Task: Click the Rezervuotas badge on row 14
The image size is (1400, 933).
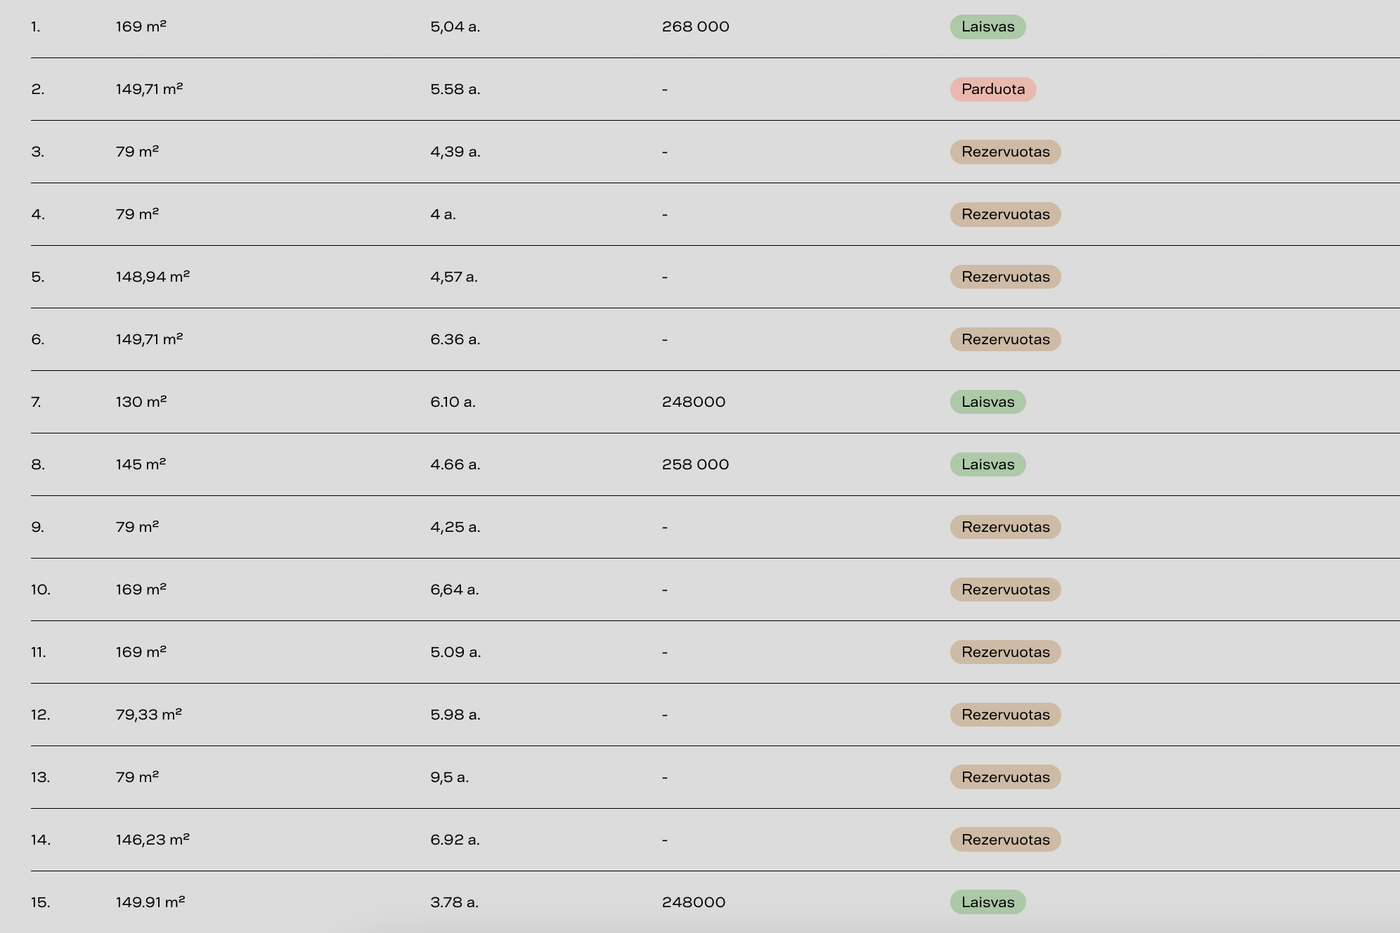Action: pyautogui.click(x=1005, y=839)
